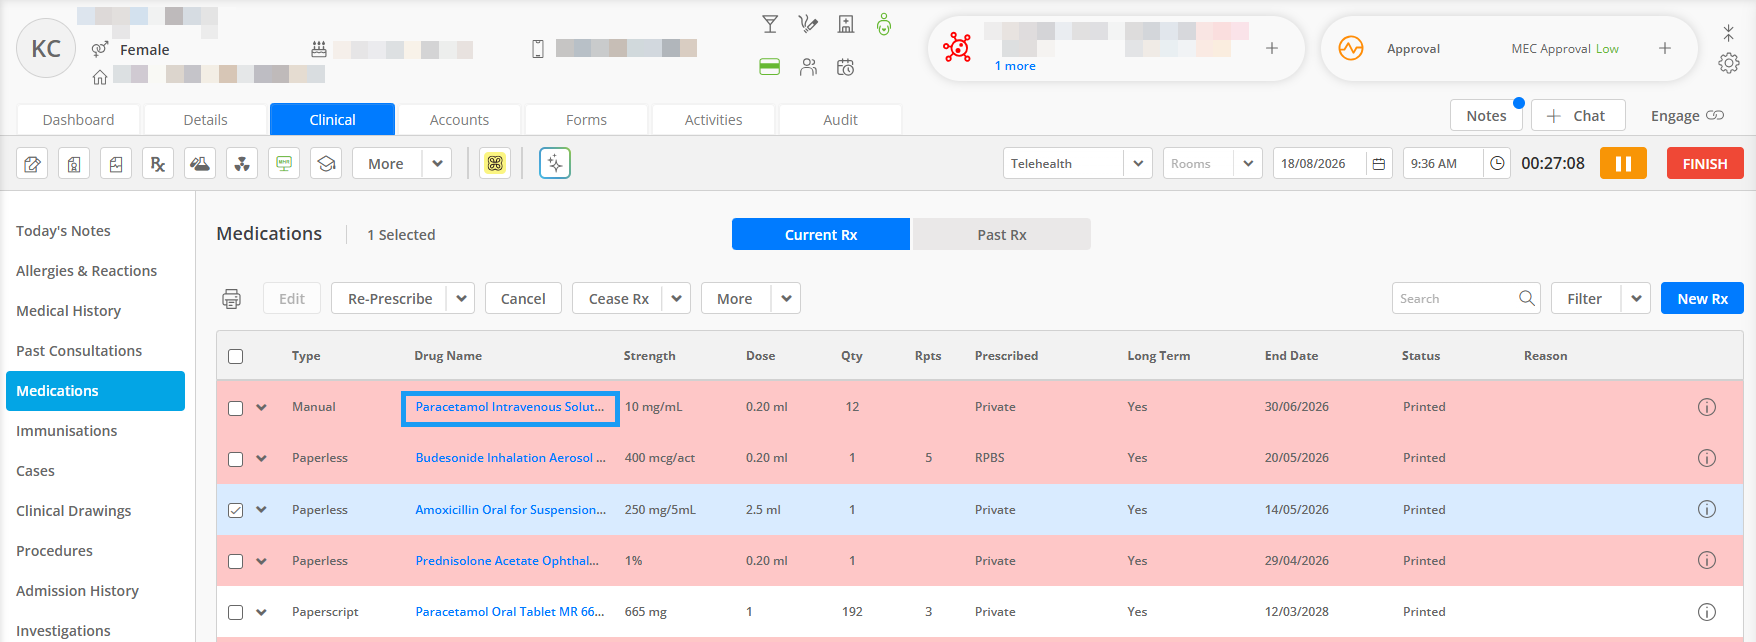The width and height of the screenshot is (1756, 642).
Task: Start a new Chat
Action: coord(1578,116)
